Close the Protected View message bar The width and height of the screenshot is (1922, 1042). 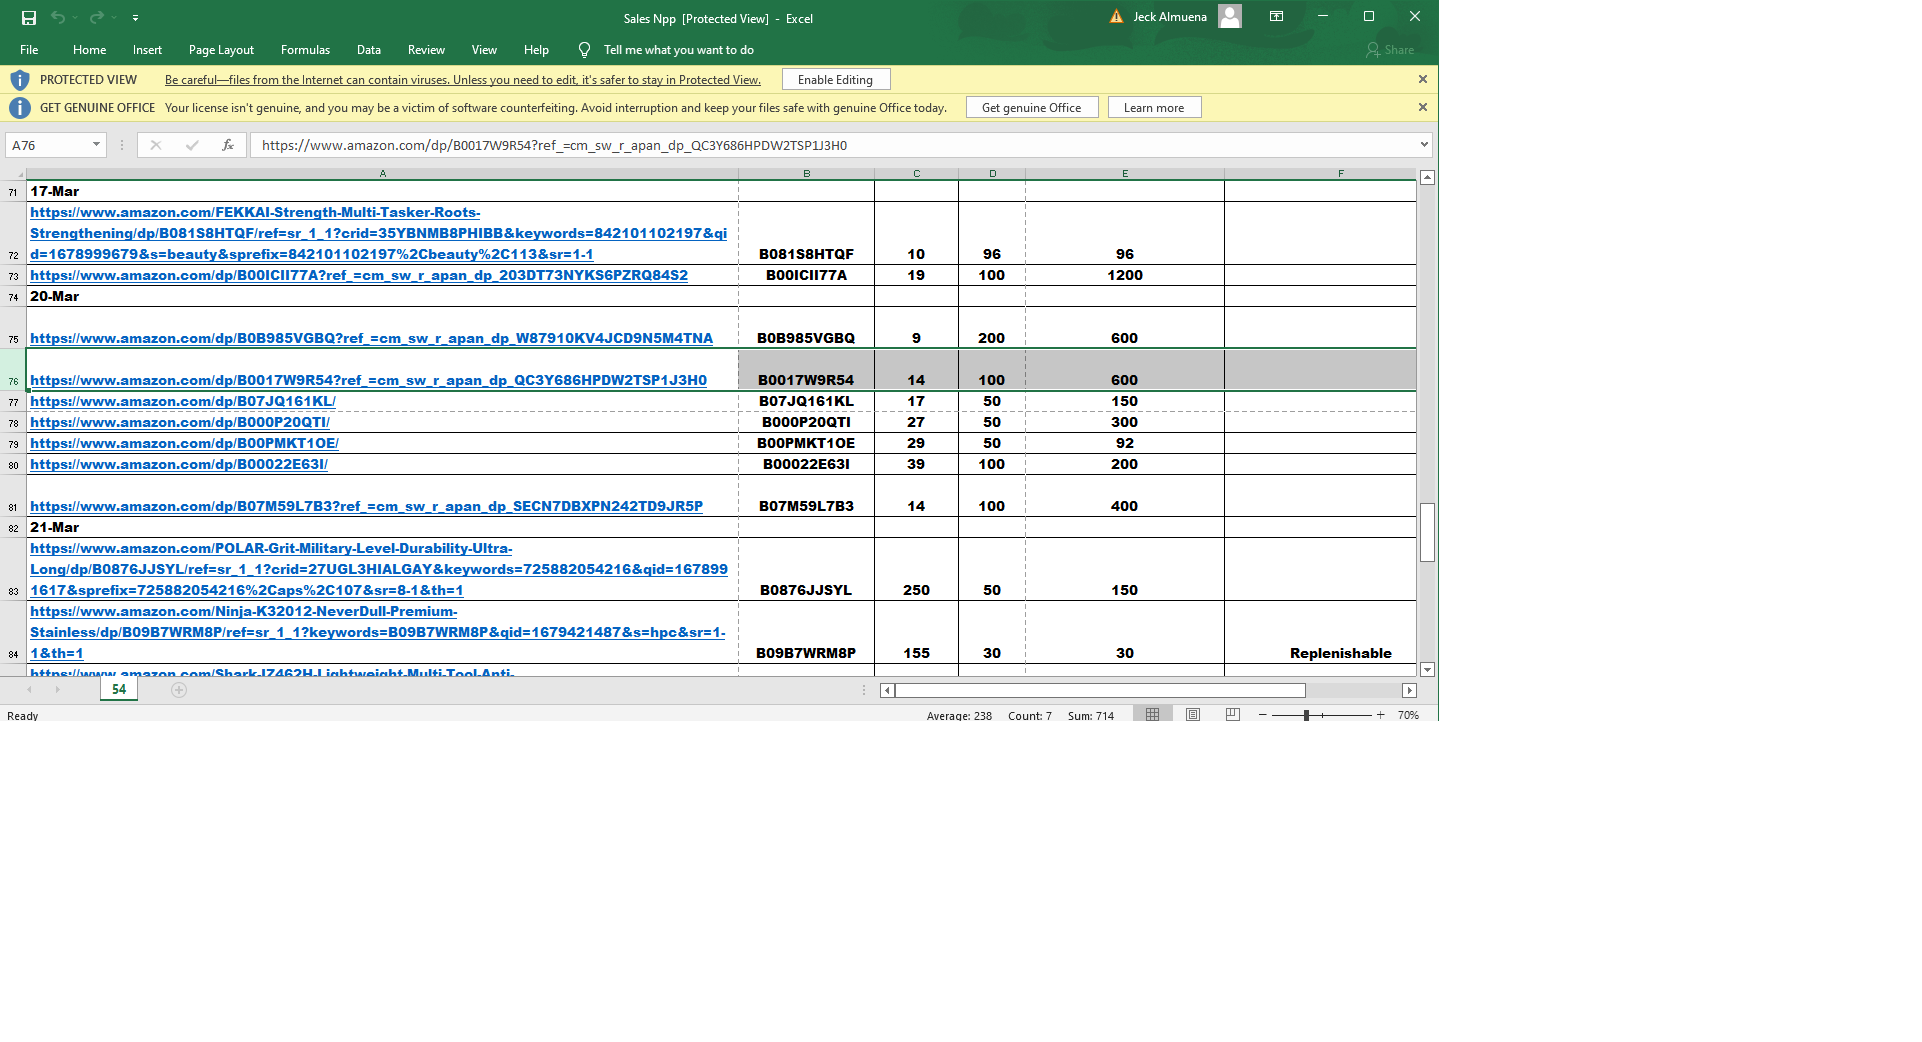[1422, 79]
